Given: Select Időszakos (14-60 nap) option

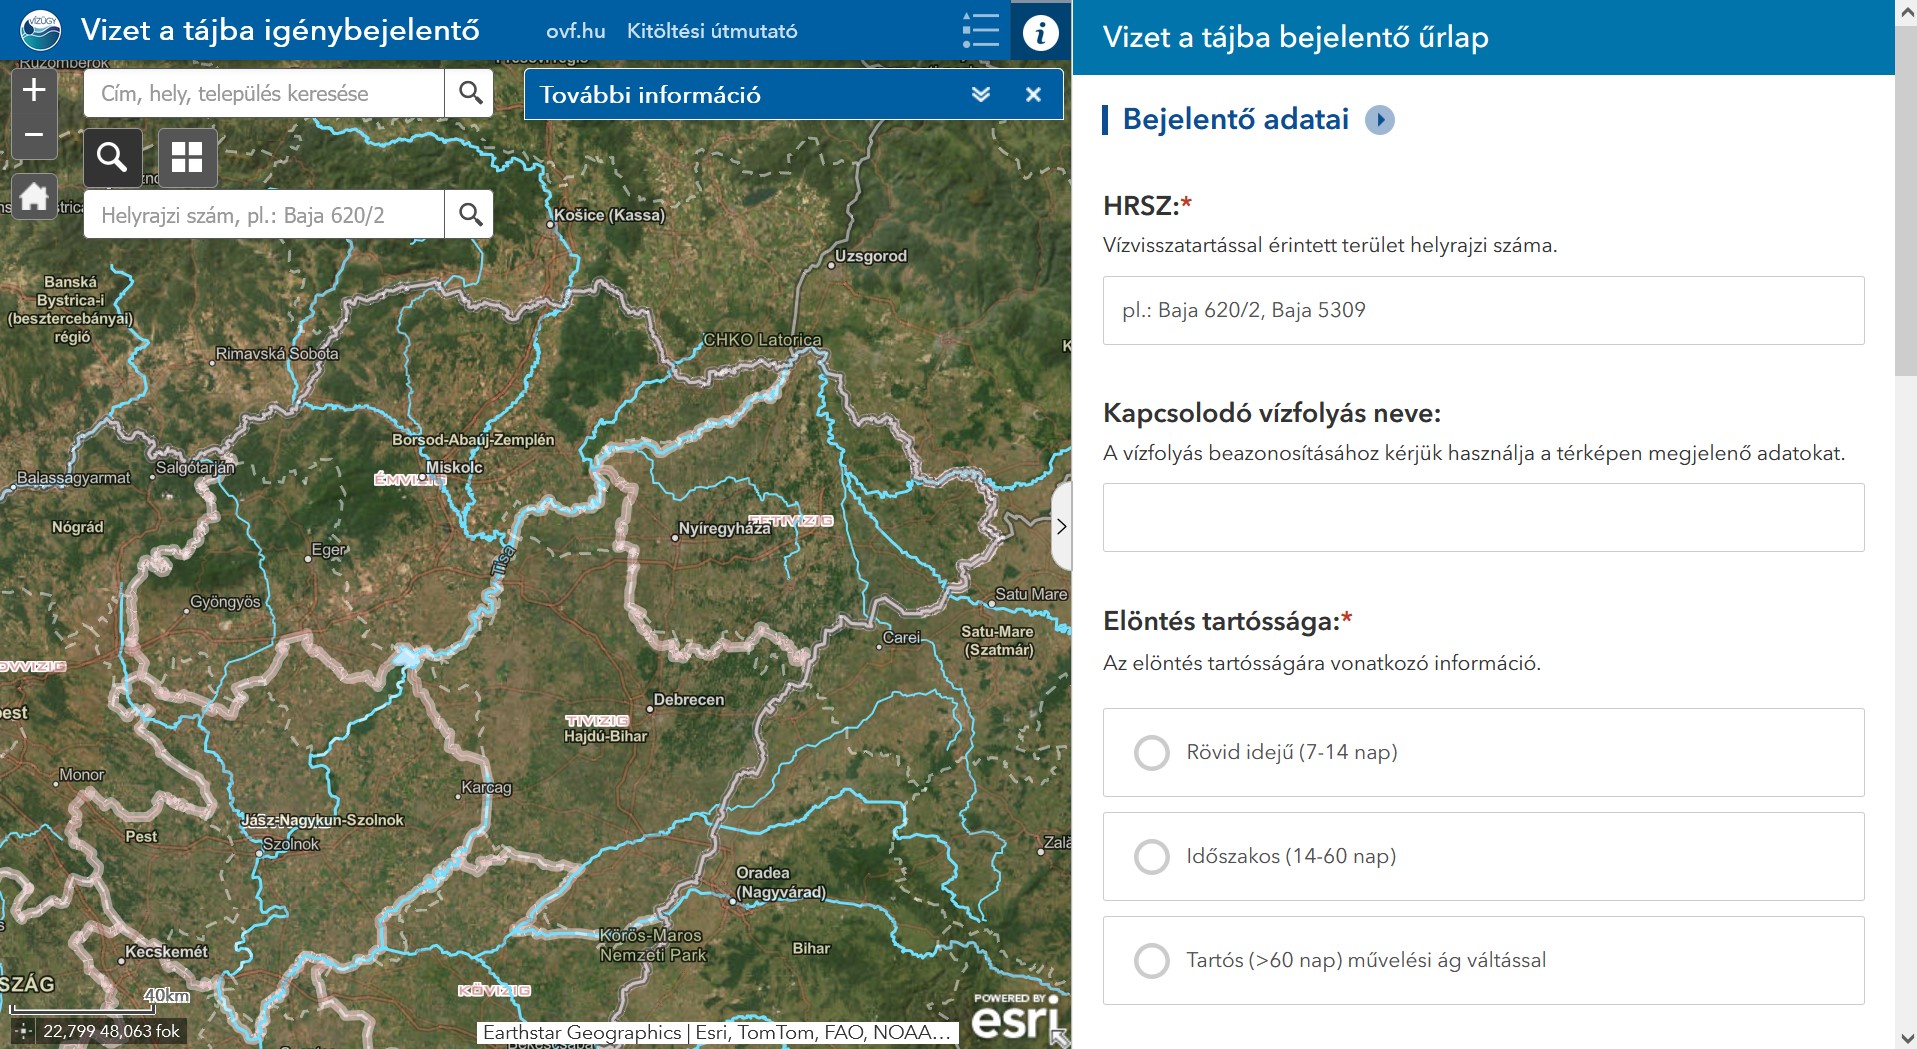Looking at the screenshot, I should pos(1151,857).
